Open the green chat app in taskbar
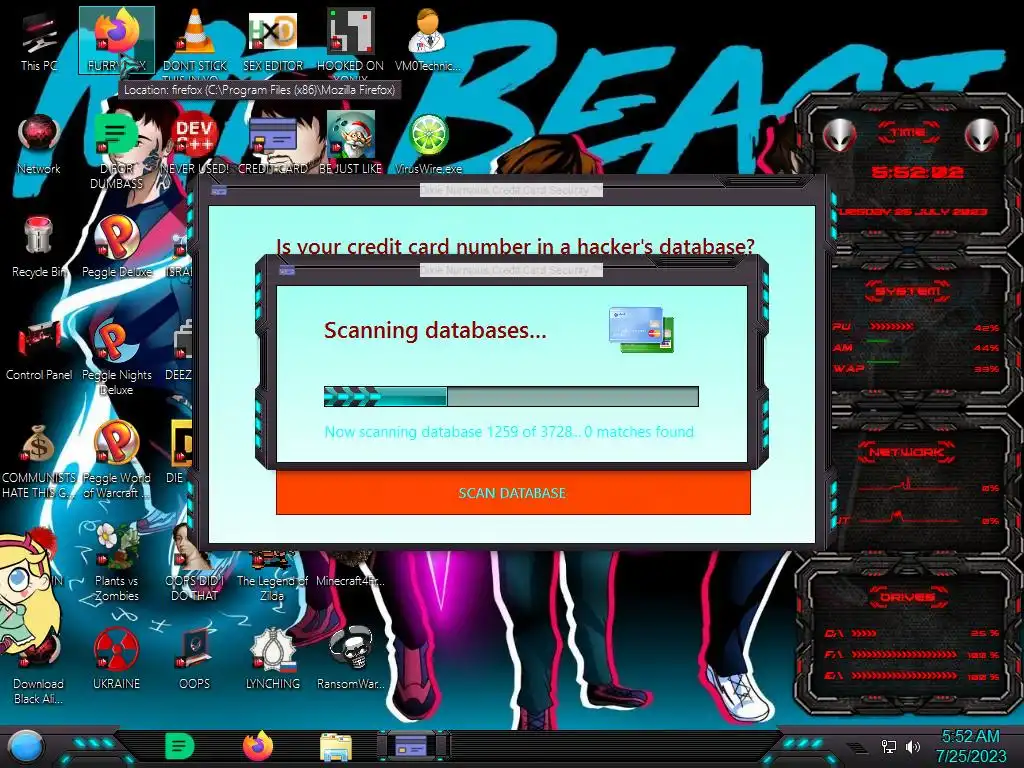1024x768 pixels. (180, 746)
